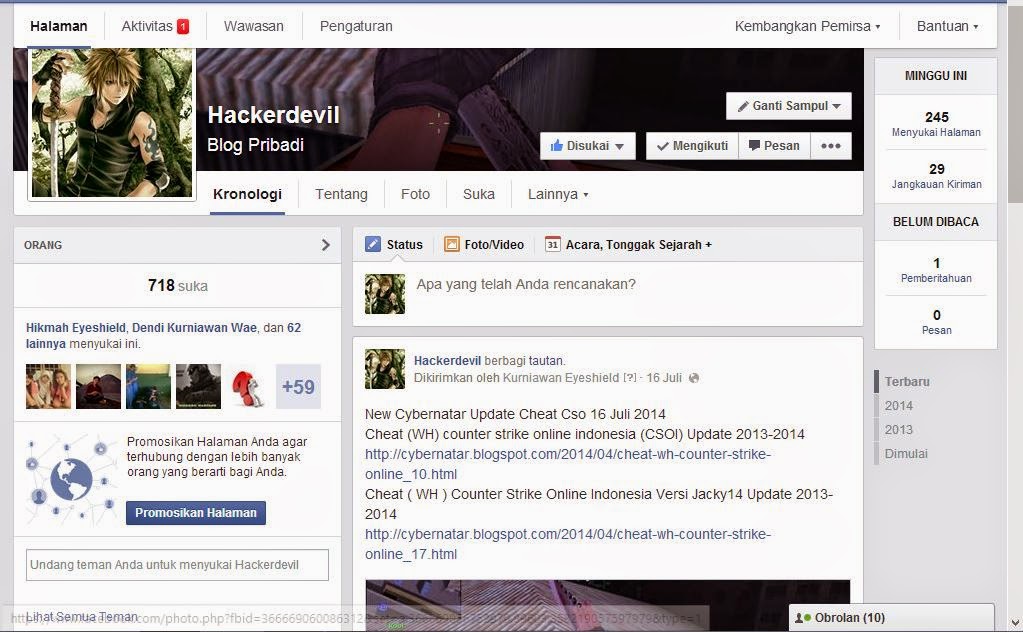Jump to Dimulai on the timeline
Screen dimensions: 1023x632
coord(906,454)
